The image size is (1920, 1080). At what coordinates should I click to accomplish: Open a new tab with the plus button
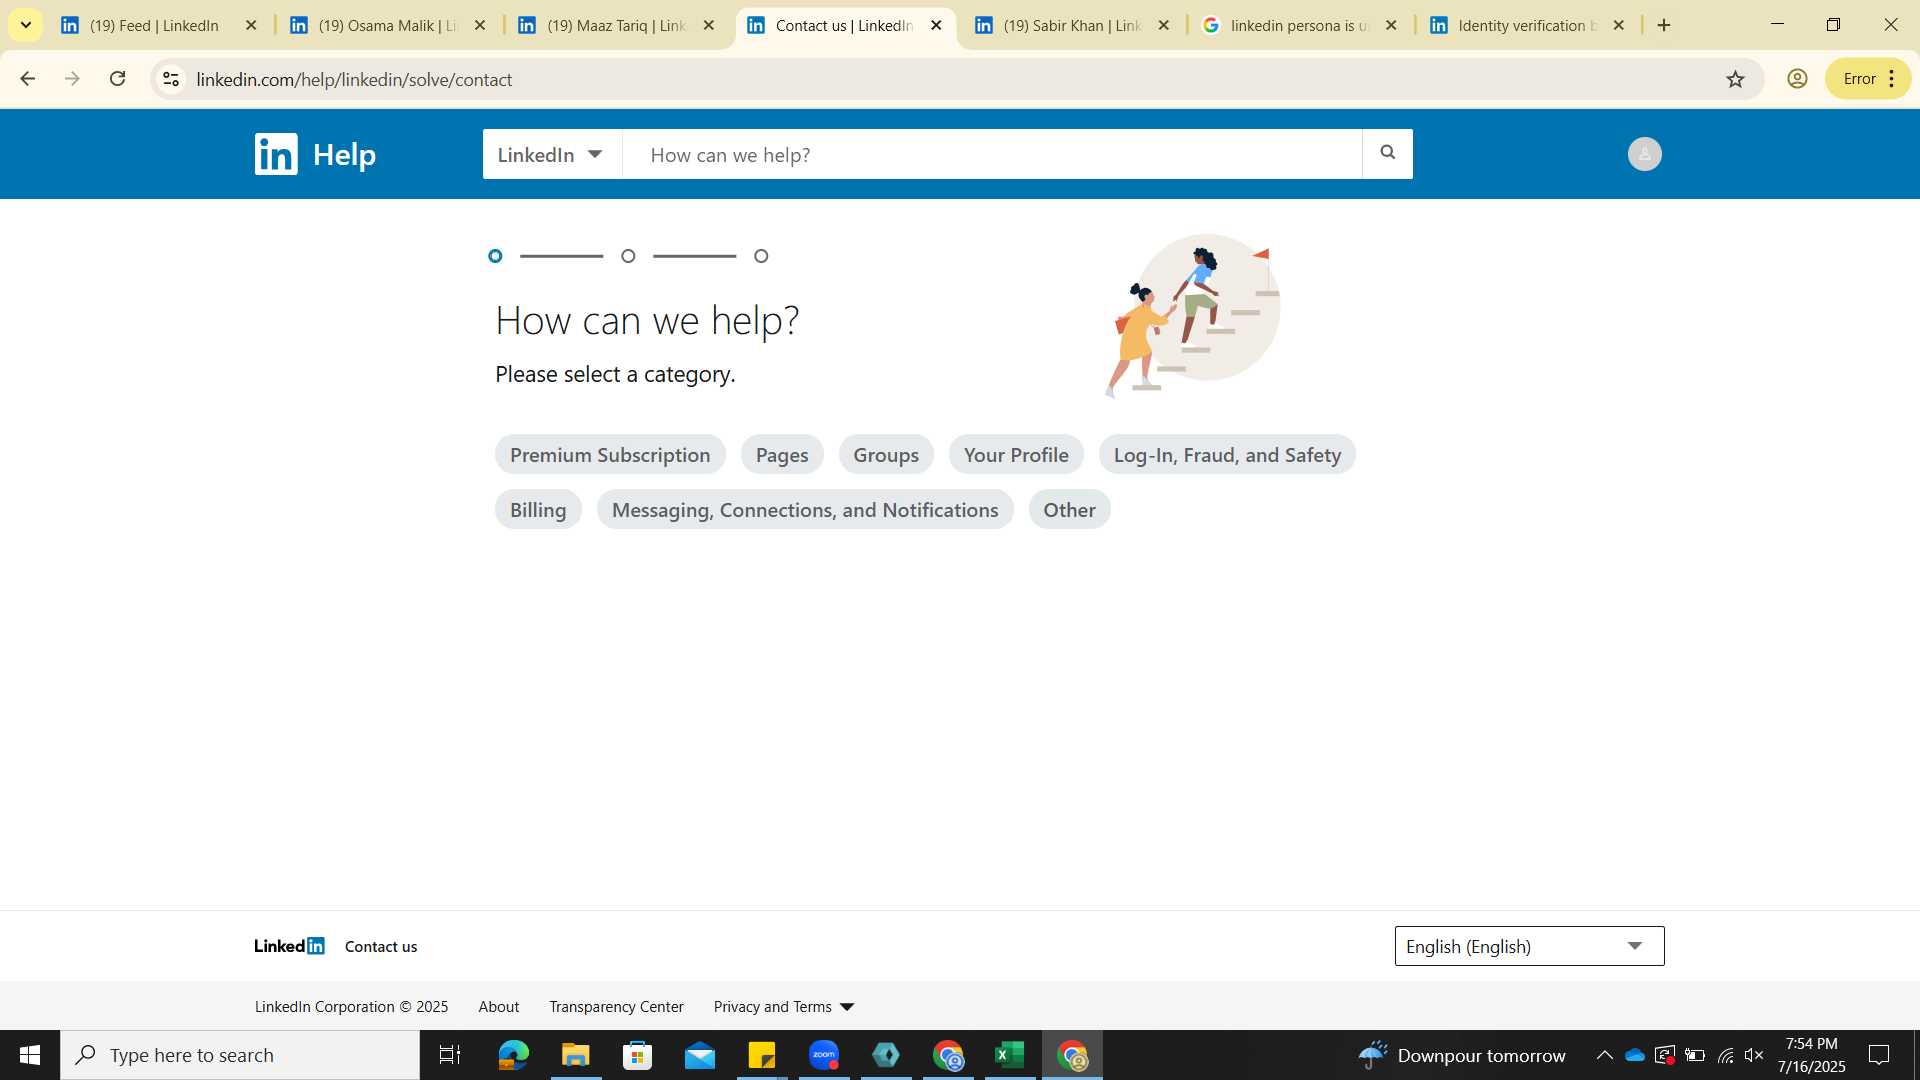point(1664,25)
